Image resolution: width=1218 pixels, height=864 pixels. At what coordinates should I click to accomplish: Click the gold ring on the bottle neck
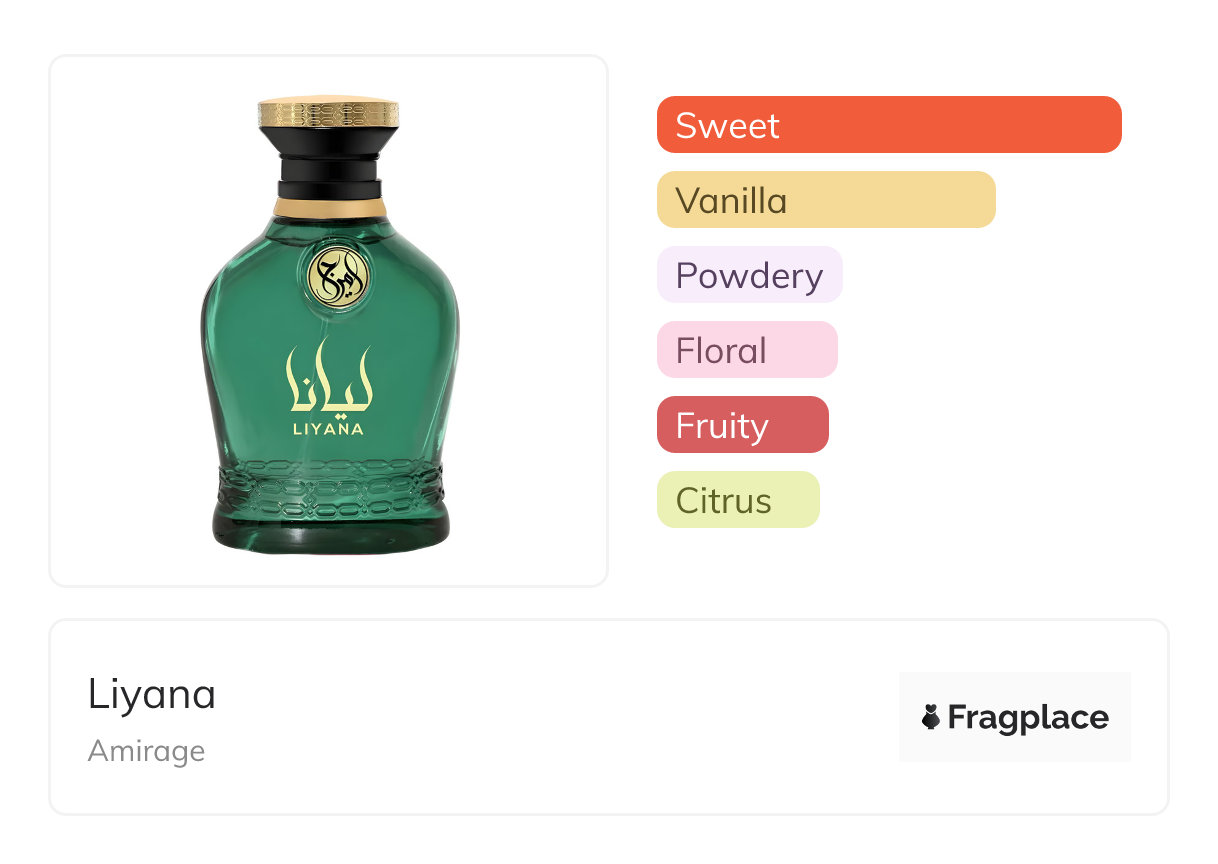[x=329, y=208]
